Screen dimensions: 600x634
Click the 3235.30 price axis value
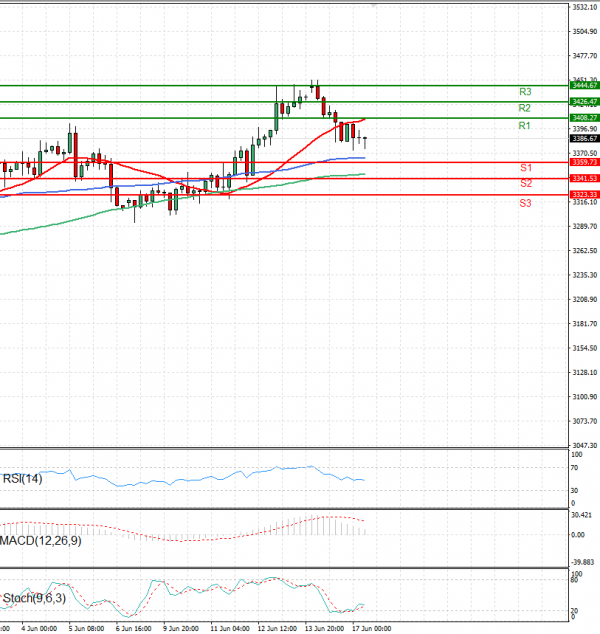tap(585, 275)
